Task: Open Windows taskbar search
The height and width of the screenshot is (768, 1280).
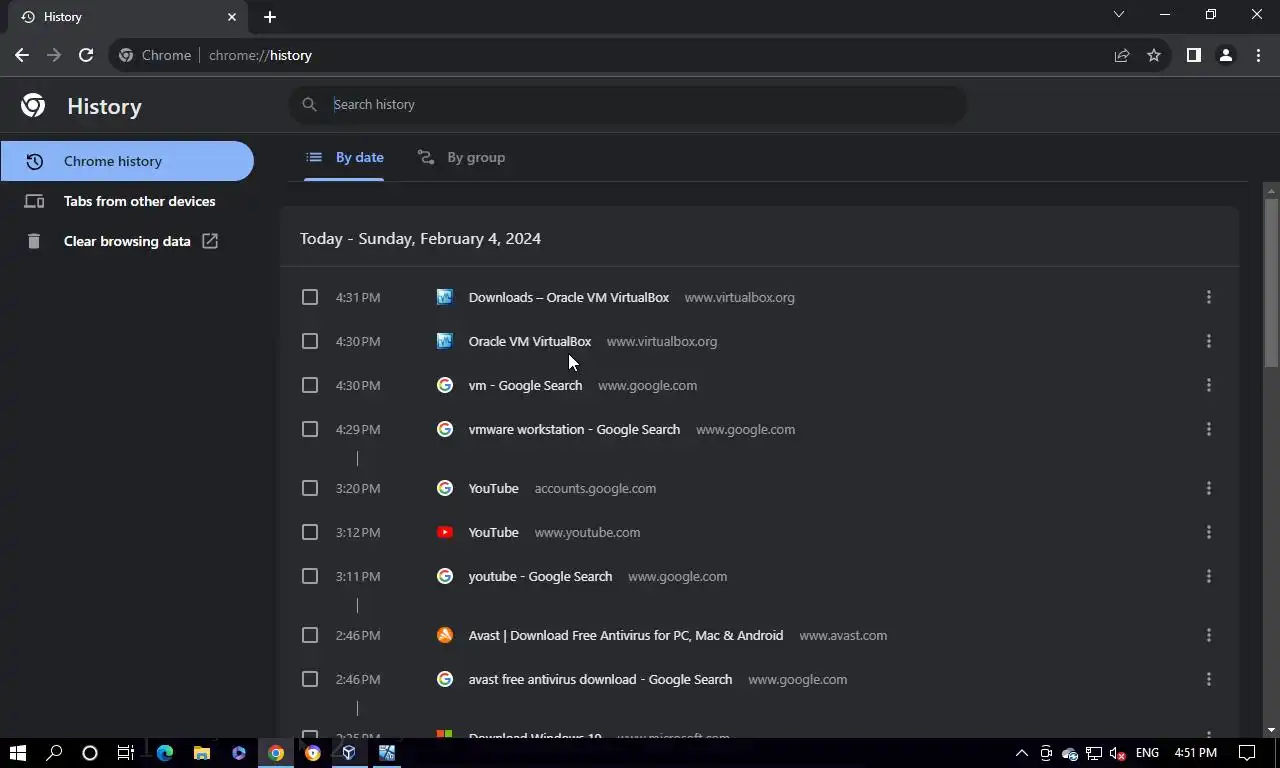Action: tap(54, 753)
